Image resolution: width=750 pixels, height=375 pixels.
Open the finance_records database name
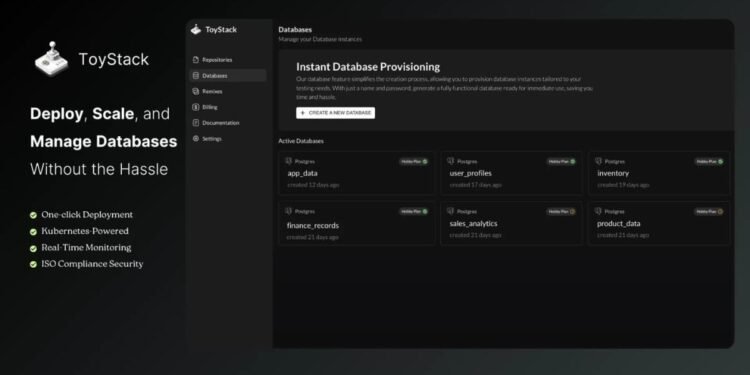(x=313, y=226)
